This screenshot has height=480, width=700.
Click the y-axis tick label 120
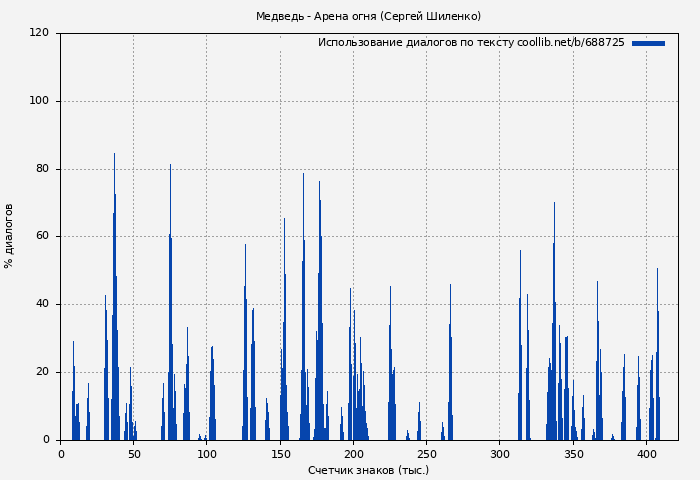point(39,33)
